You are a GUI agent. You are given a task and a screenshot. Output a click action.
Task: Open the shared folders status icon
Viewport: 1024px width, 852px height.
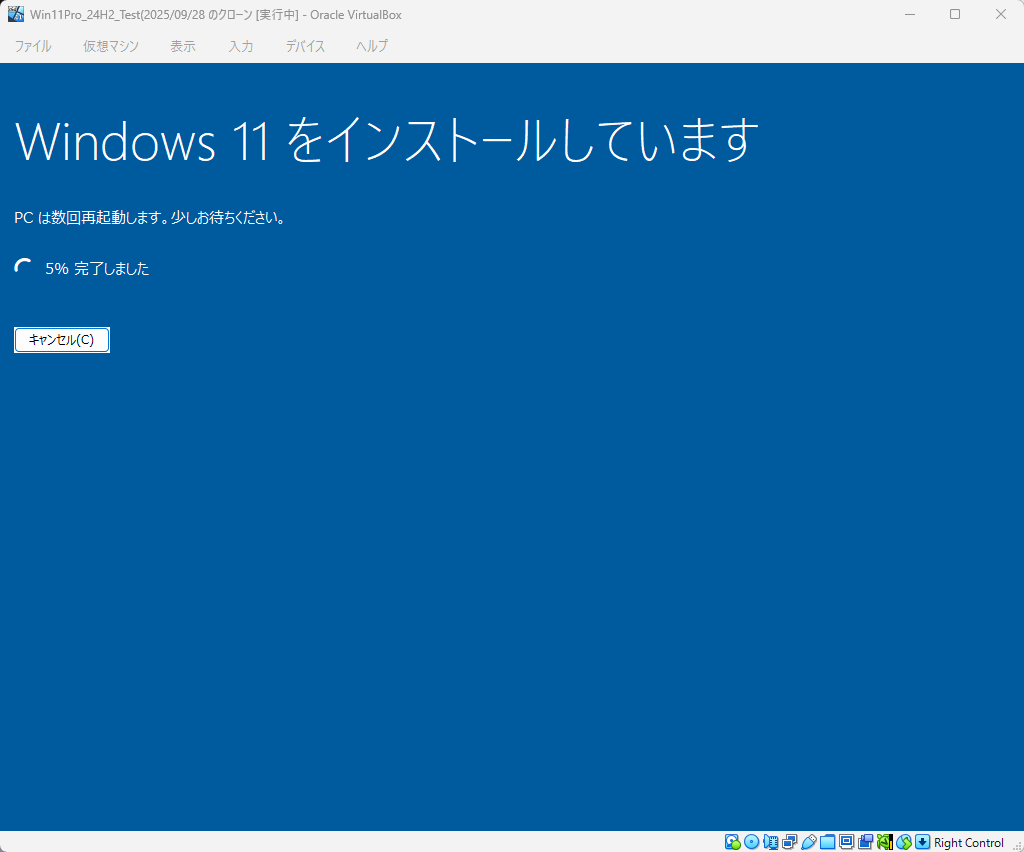point(827,842)
